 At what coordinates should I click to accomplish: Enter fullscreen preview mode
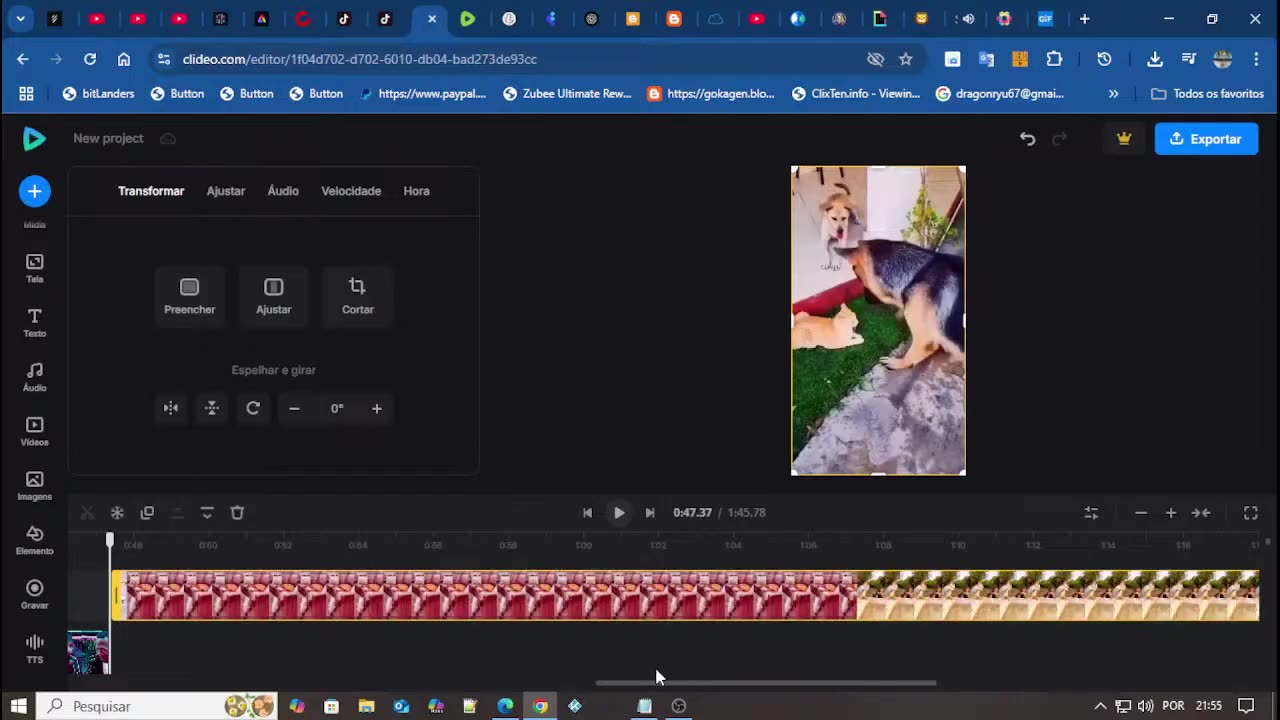click(x=1250, y=513)
